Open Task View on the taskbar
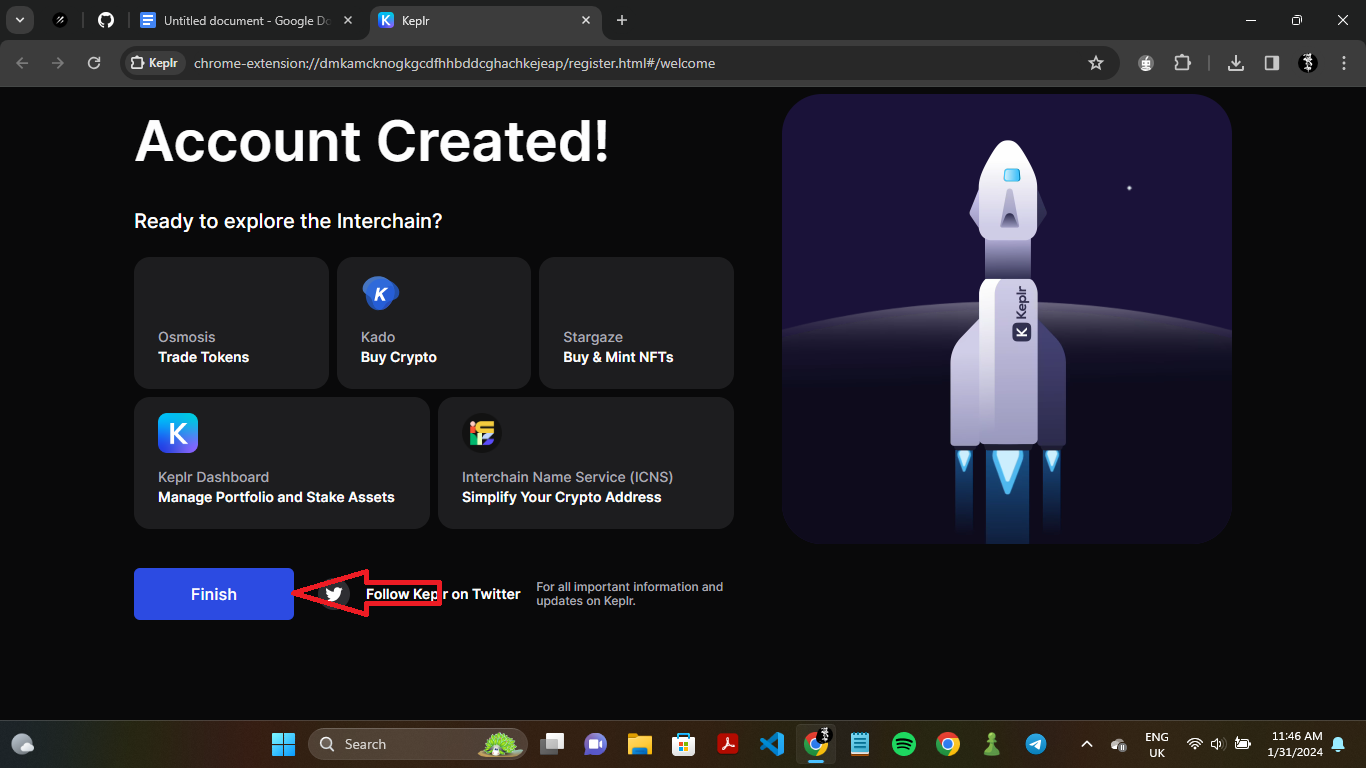Image resolution: width=1366 pixels, height=768 pixels. (x=552, y=744)
